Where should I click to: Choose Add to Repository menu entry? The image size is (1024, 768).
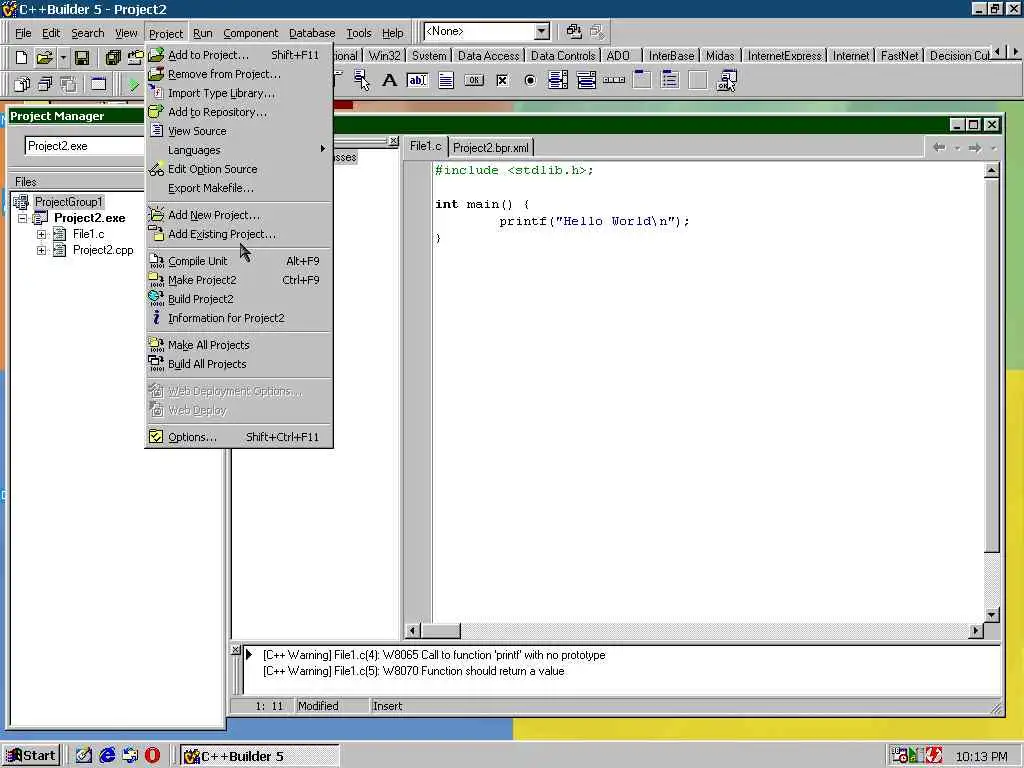point(238,112)
